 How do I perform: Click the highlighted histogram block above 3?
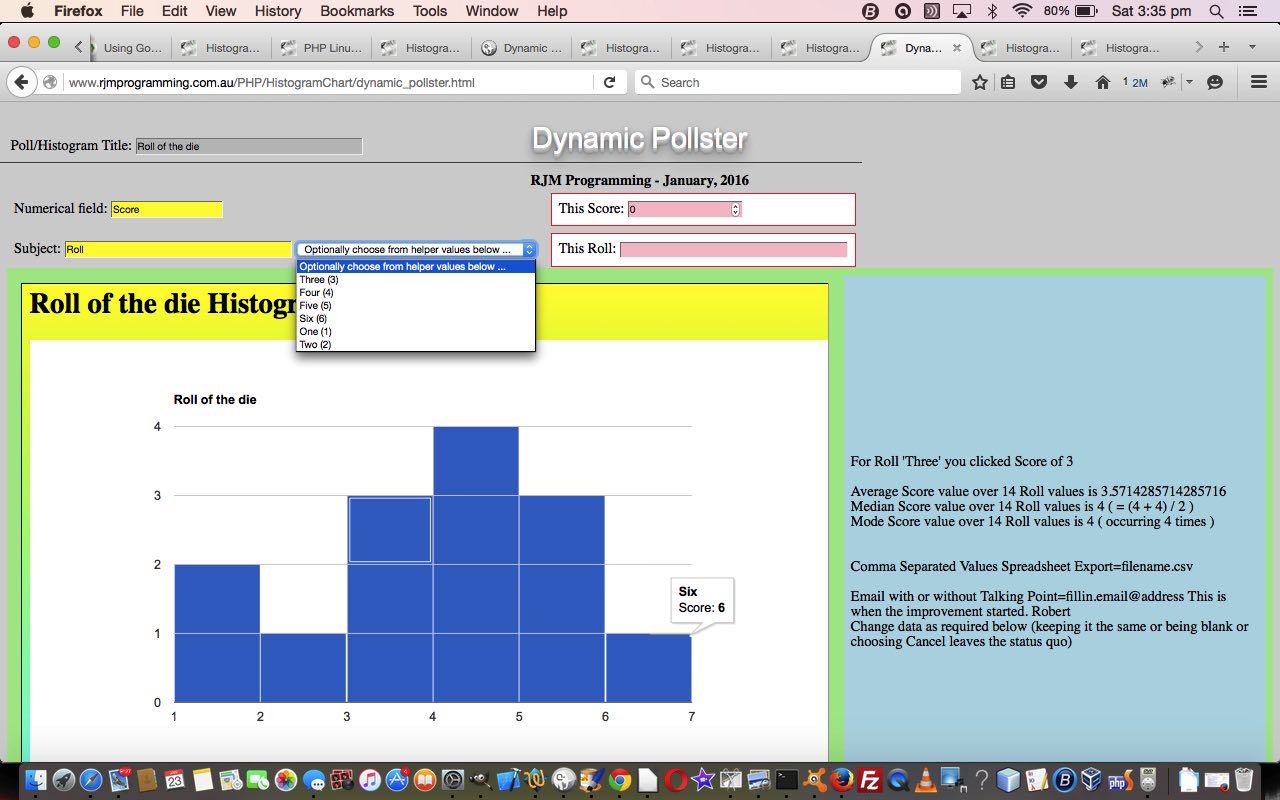click(x=390, y=530)
